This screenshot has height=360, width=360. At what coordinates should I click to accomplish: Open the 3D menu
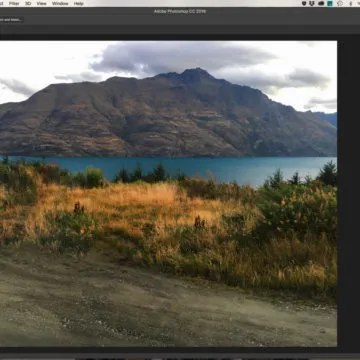point(28,3)
